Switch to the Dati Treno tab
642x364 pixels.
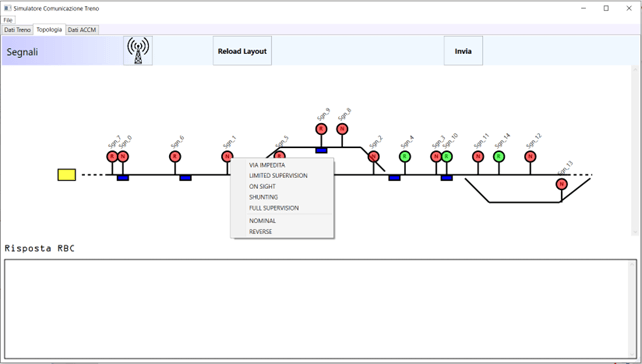tap(18, 30)
